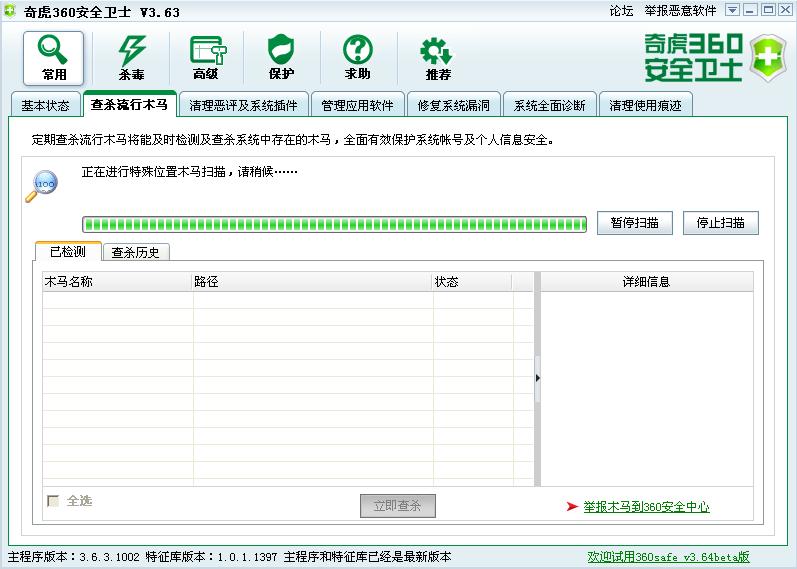
Task: Open the 保护 shield icon
Action: 281,58
